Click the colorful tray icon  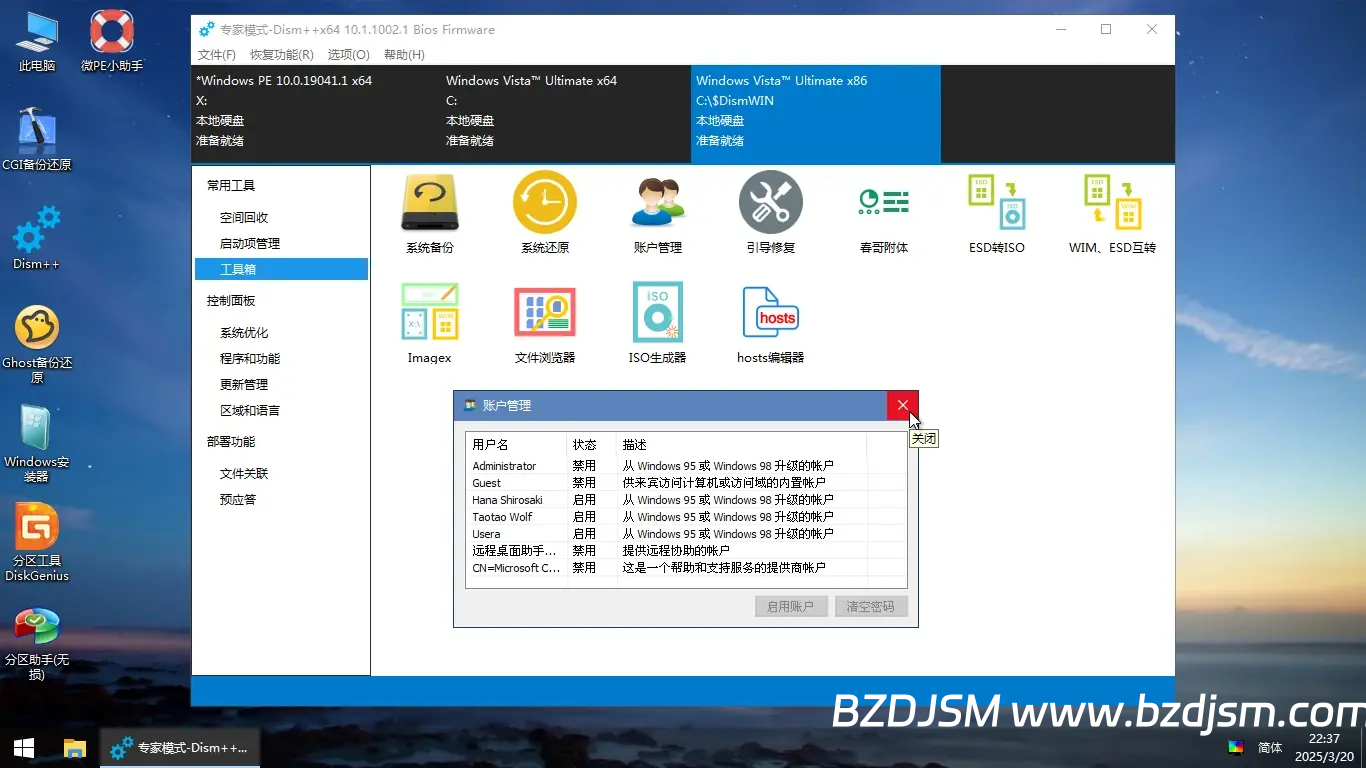[x=1236, y=747]
